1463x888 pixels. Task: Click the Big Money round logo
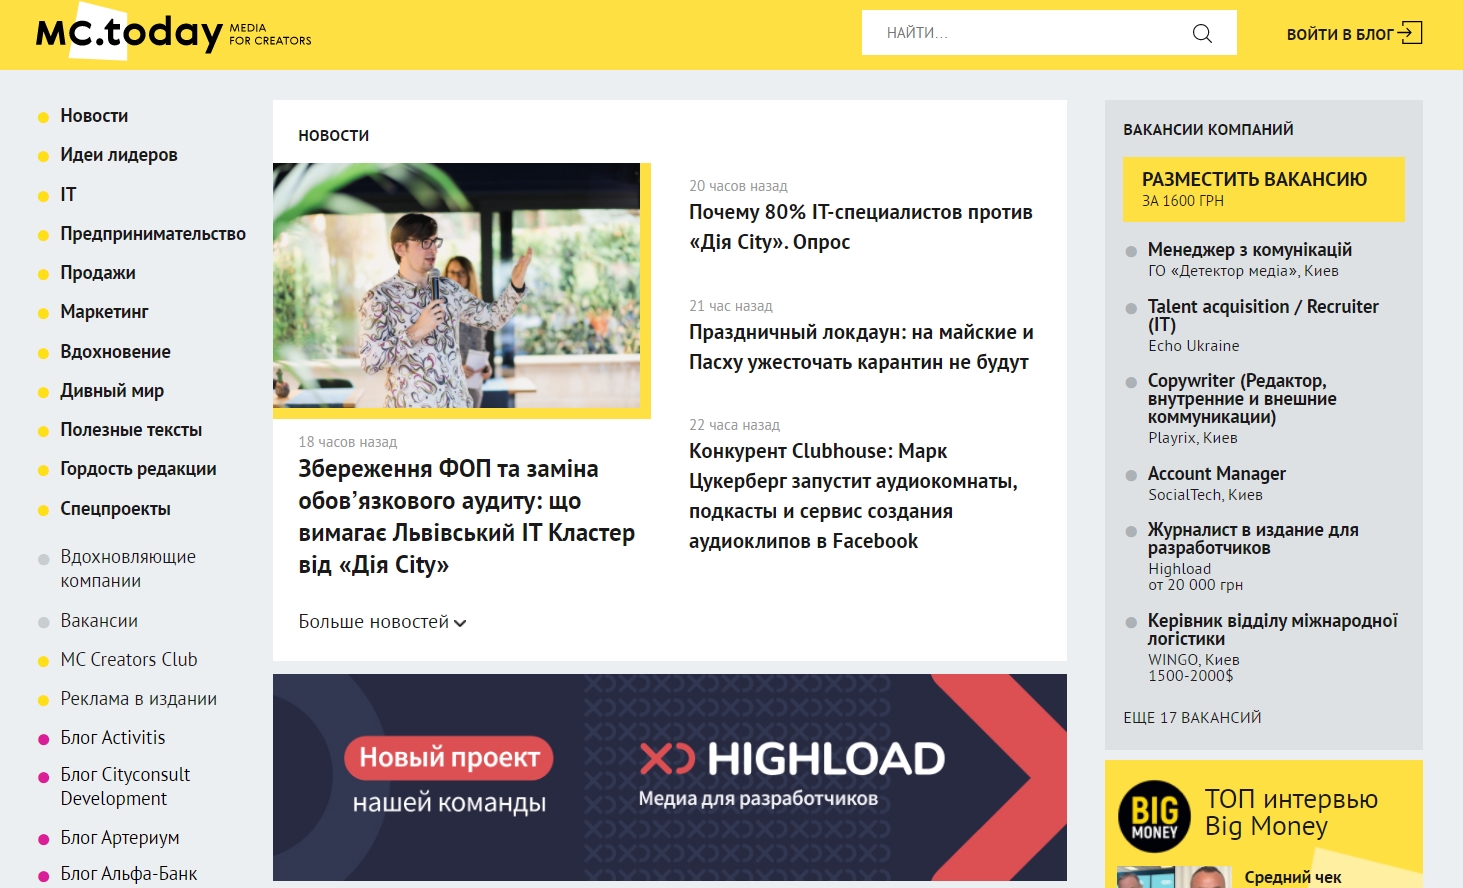point(1154,816)
